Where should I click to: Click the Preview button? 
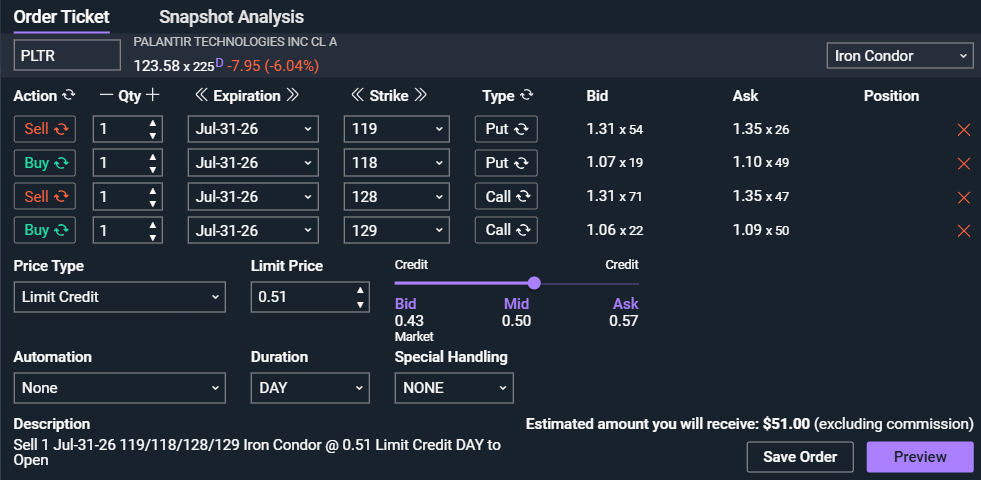(x=920, y=457)
